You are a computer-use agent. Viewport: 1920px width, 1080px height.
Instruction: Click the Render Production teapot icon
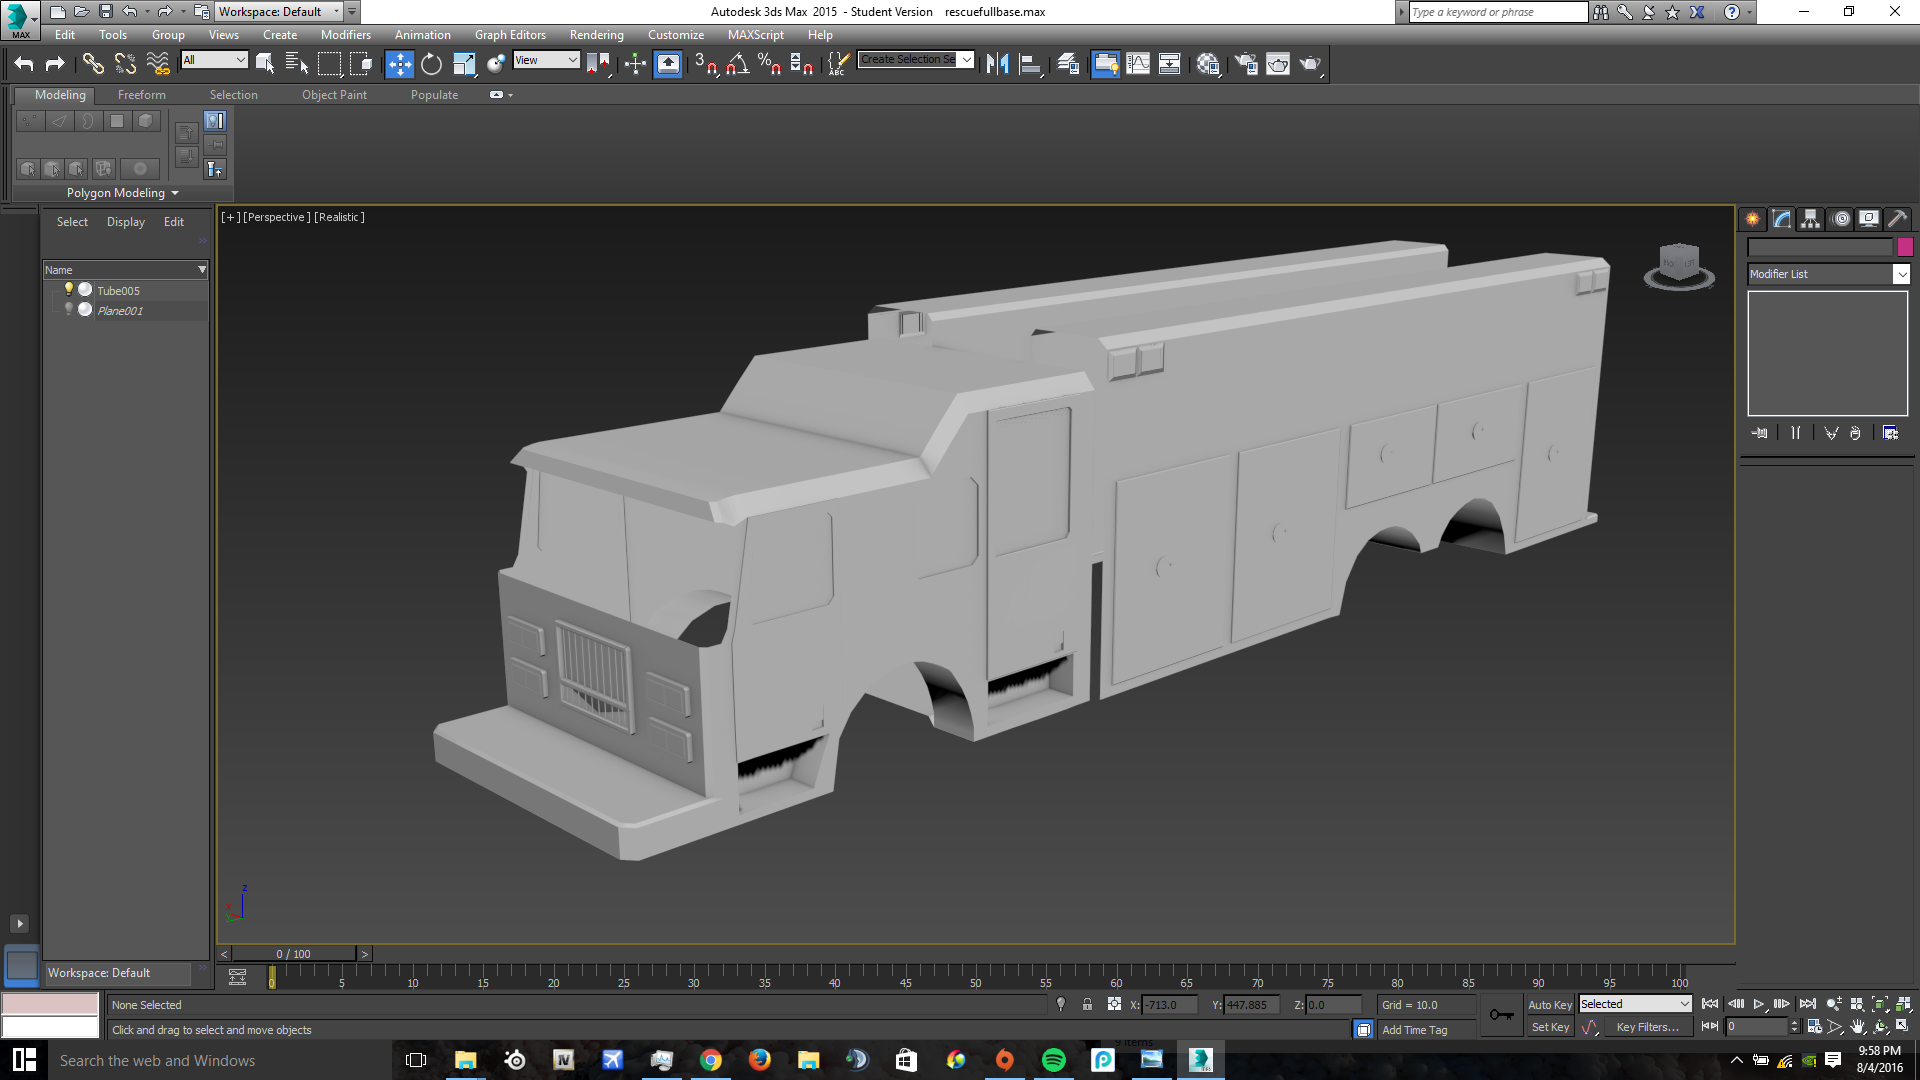click(x=1310, y=64)
